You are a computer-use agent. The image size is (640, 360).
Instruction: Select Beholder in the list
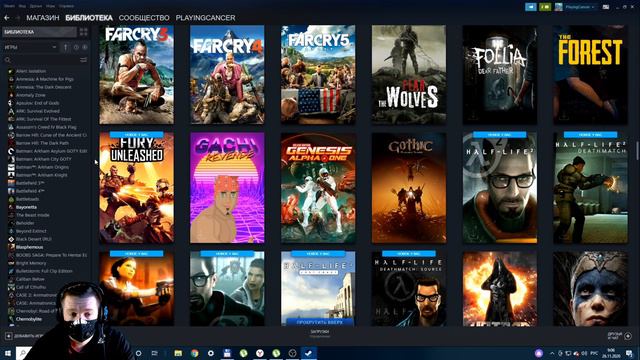tap(25, 223)
